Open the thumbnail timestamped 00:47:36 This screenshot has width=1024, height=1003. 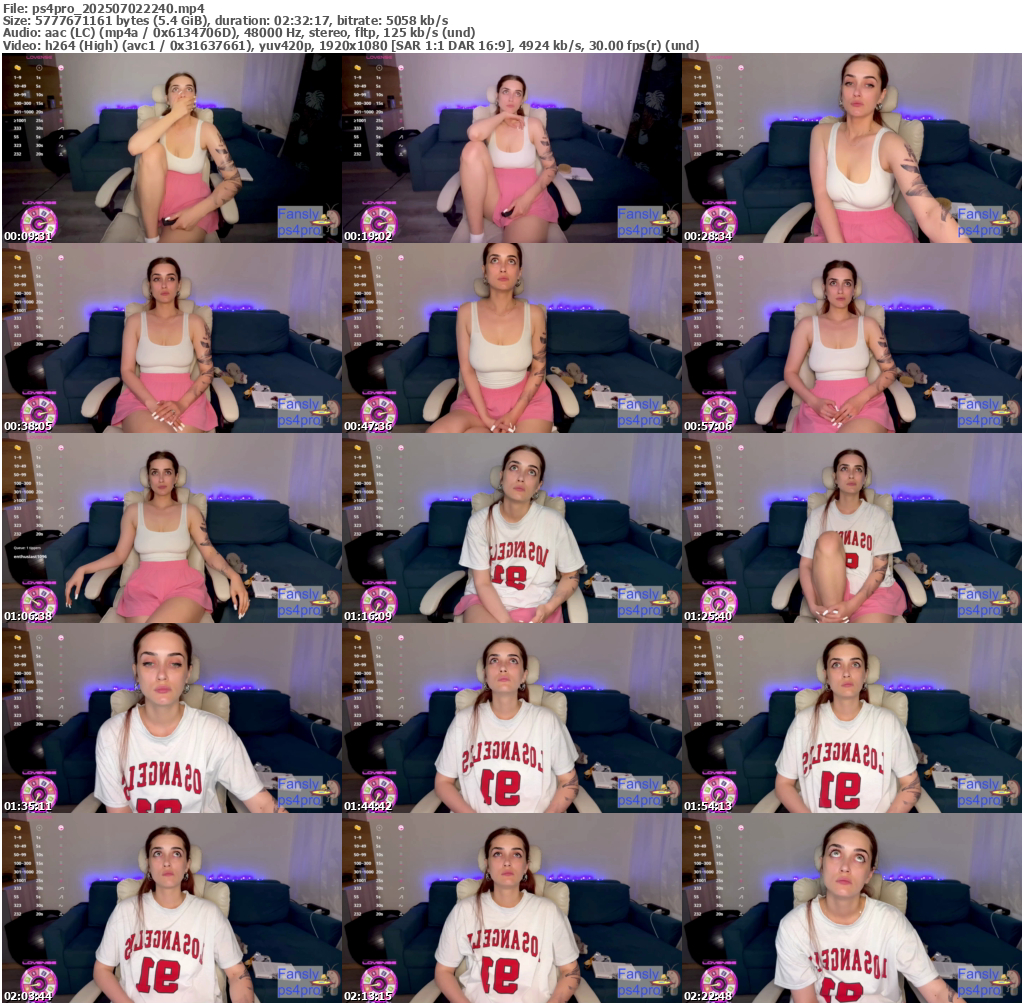click(x=511, y=338)
